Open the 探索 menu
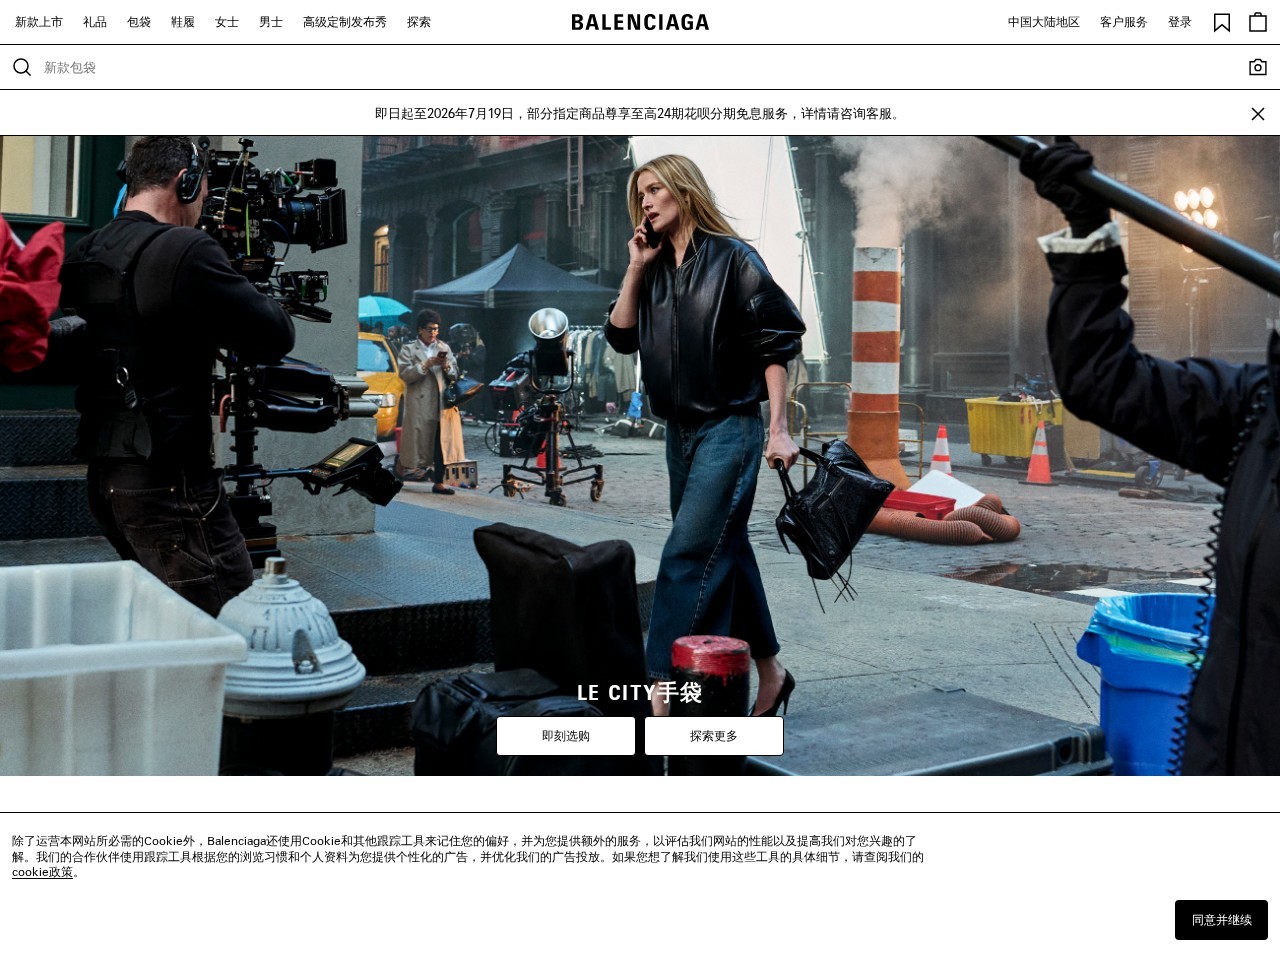This screenshot has width=1280, height=960. coord(419,22)
